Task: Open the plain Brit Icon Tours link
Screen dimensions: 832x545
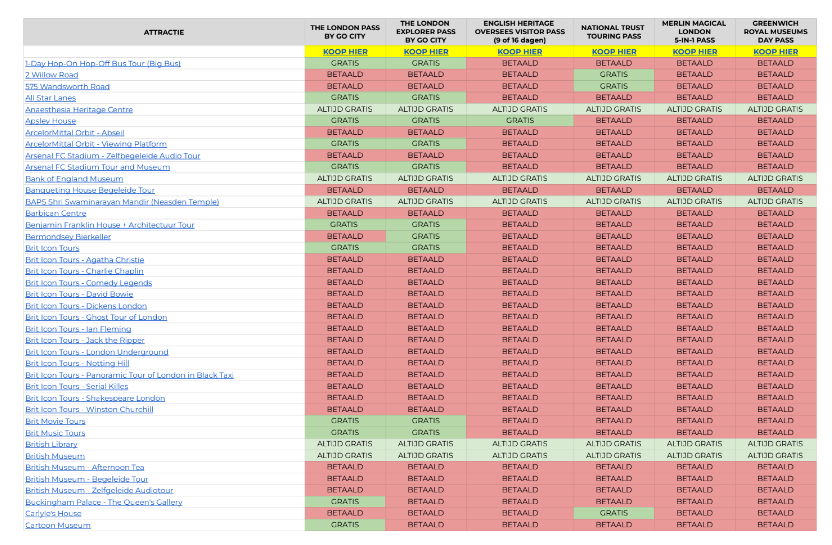Action: pos(52,248)
